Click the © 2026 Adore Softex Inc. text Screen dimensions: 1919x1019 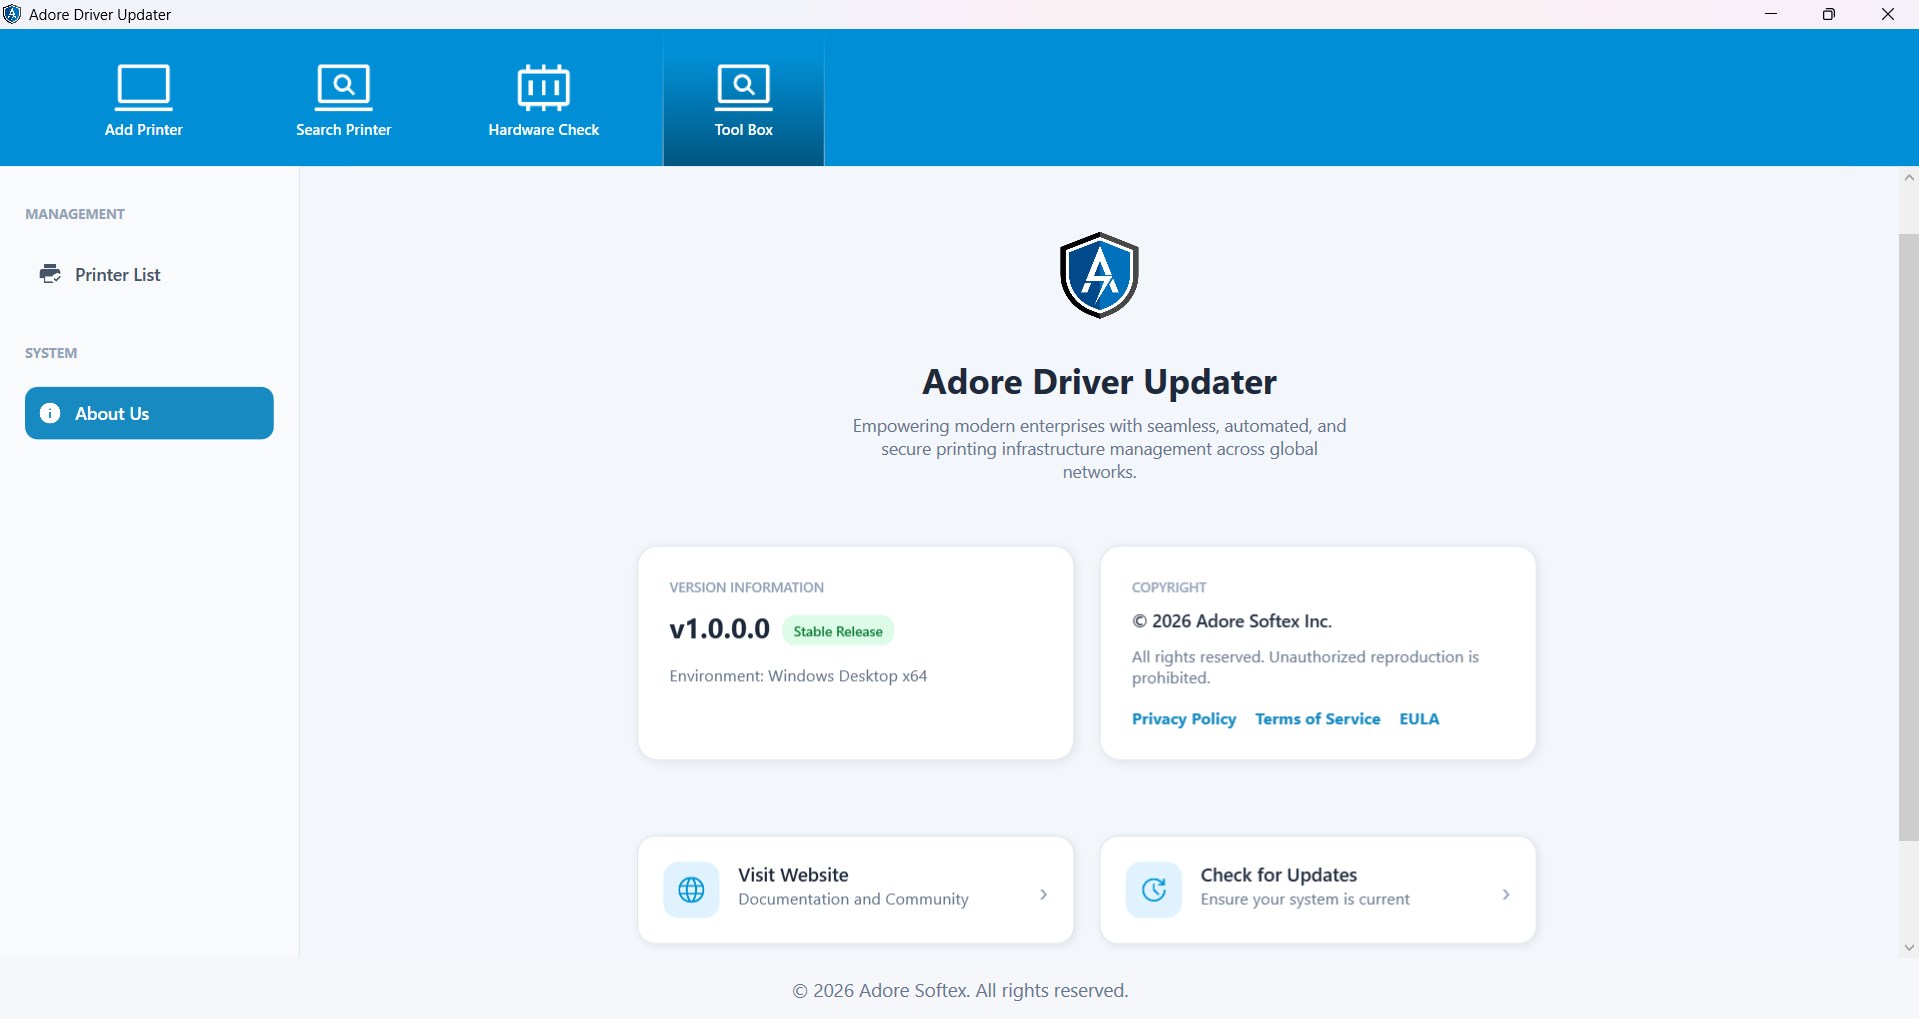[x=1232, y=621]
